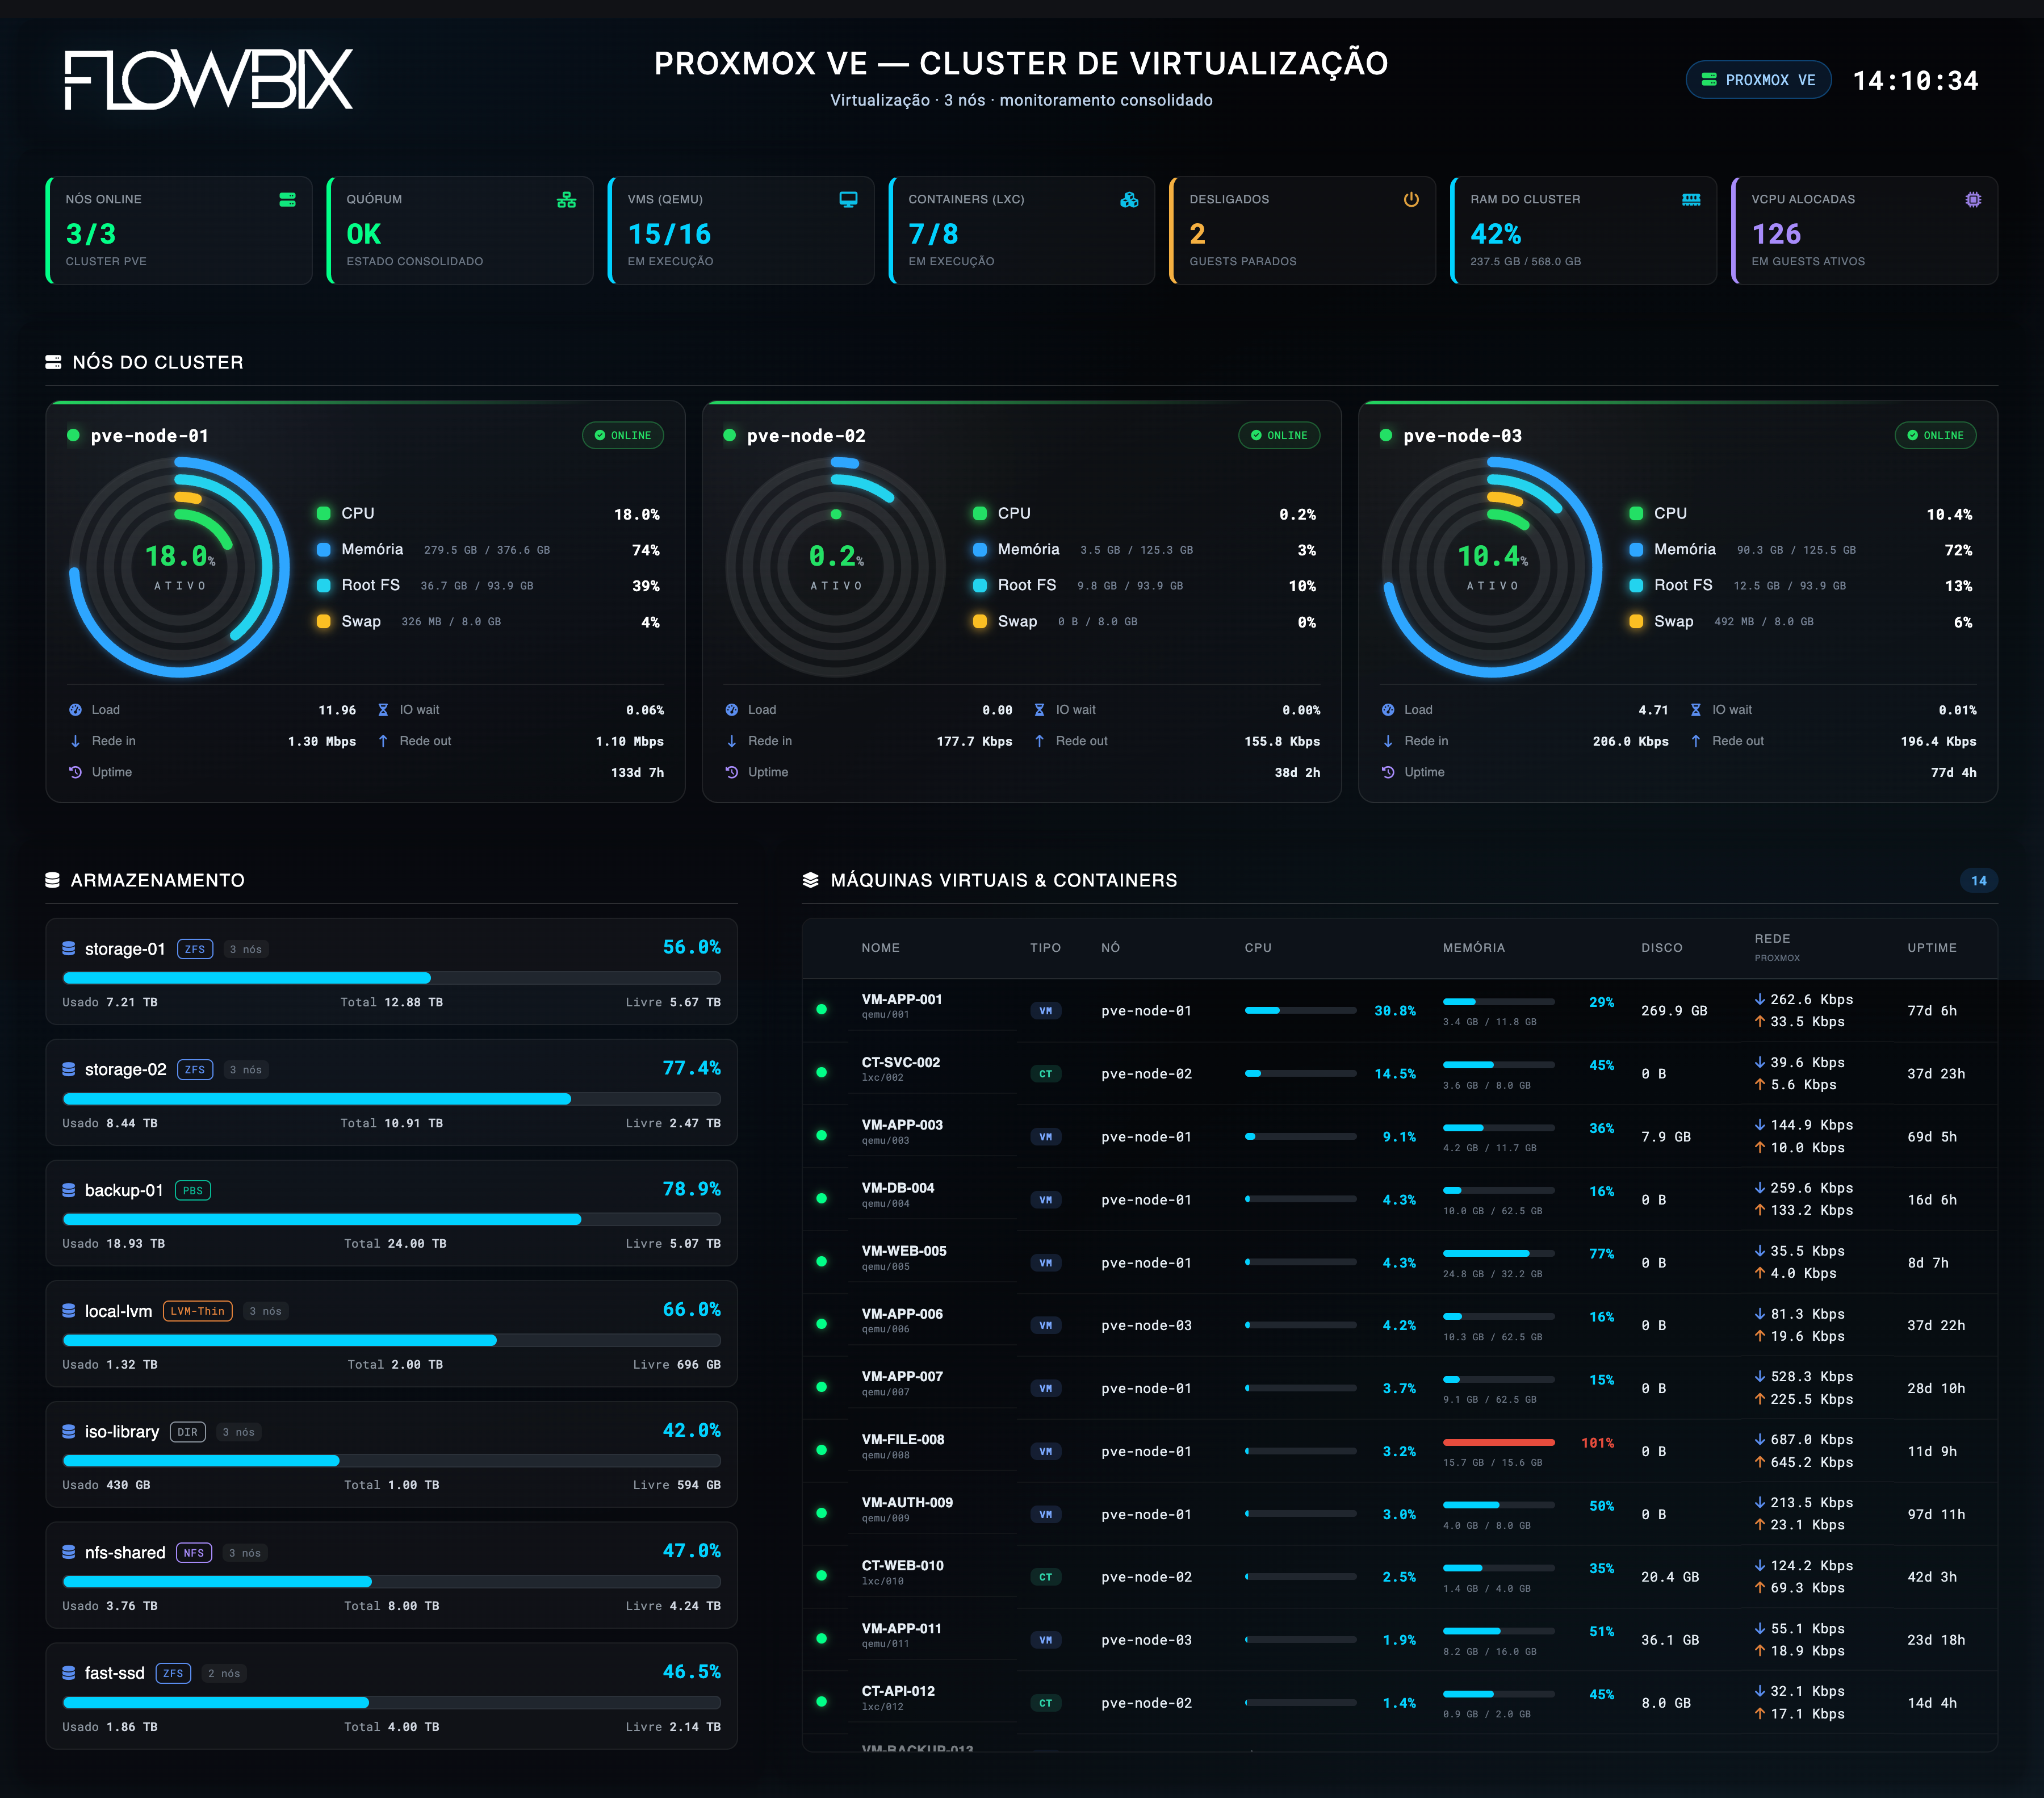Click the backup-01 database icon
This screenshot has width=2044, height=1798.
click(x=69, y=1190)
